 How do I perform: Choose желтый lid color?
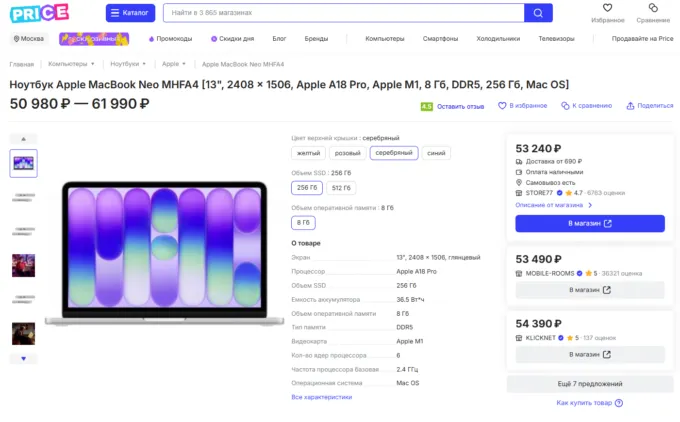pyautogui.click(x=308, y=153)
